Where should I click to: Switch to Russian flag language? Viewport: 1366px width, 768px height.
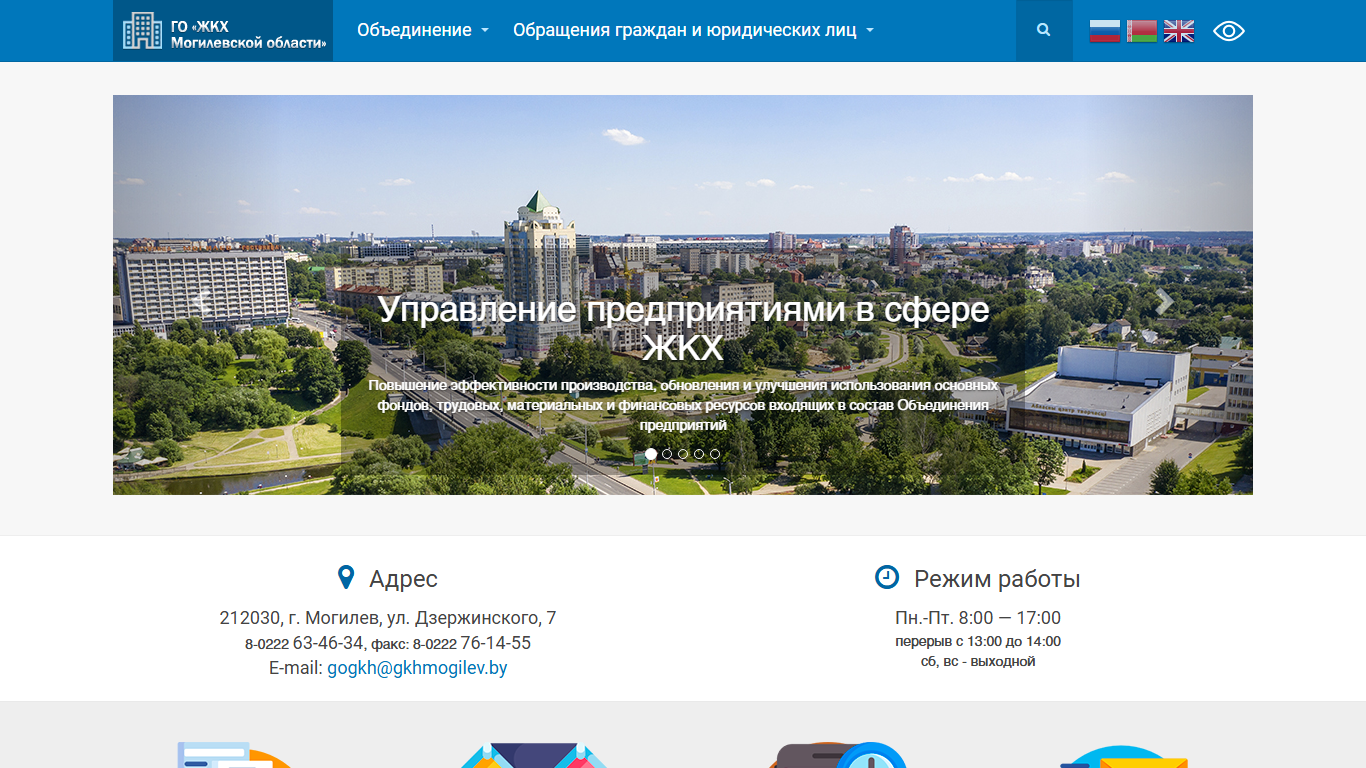[1105, 31]
